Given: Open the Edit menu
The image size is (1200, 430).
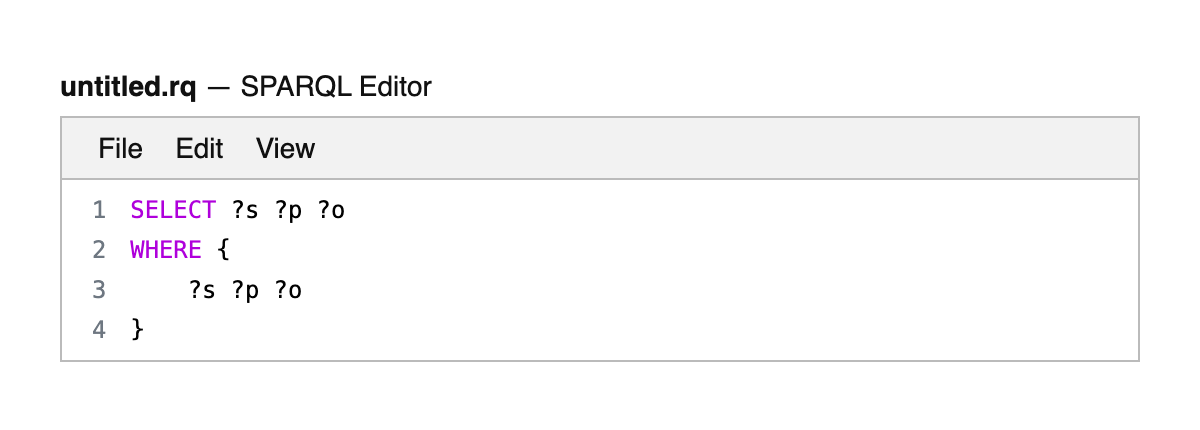Looking at the screenshot, I should pyautogui.click(x=199, y=149).
